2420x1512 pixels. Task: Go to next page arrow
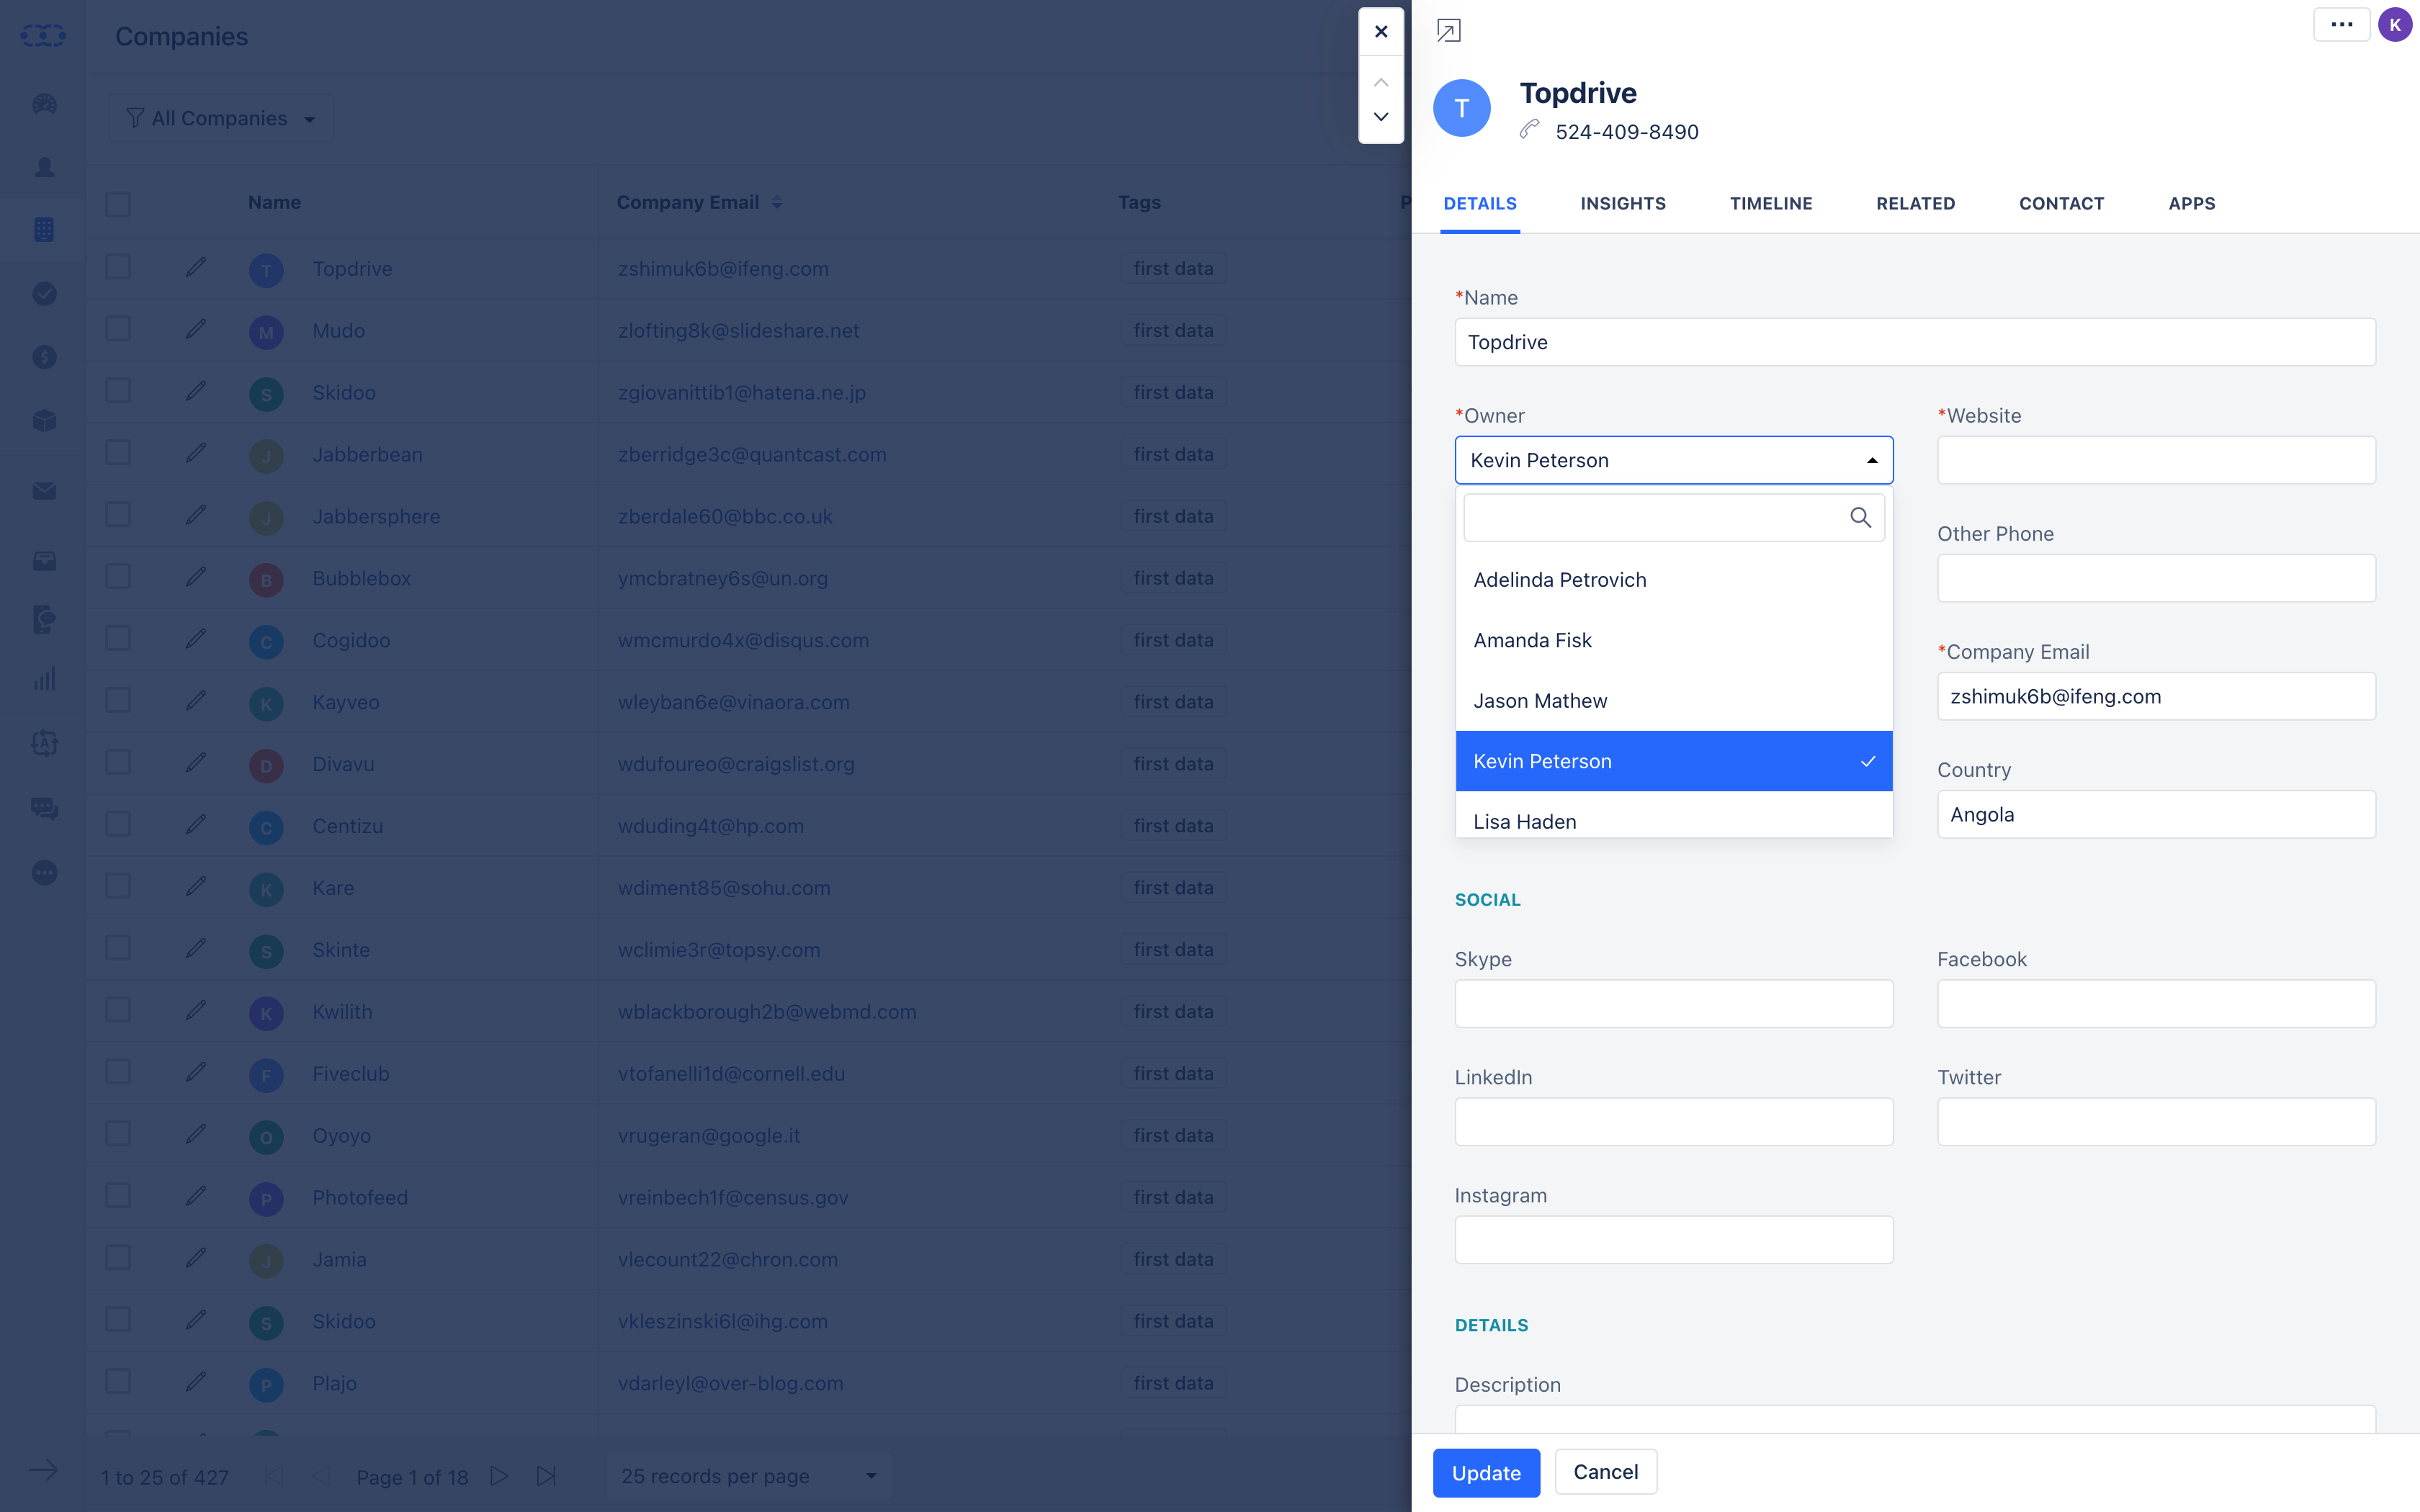click(x=499, y=1476)
